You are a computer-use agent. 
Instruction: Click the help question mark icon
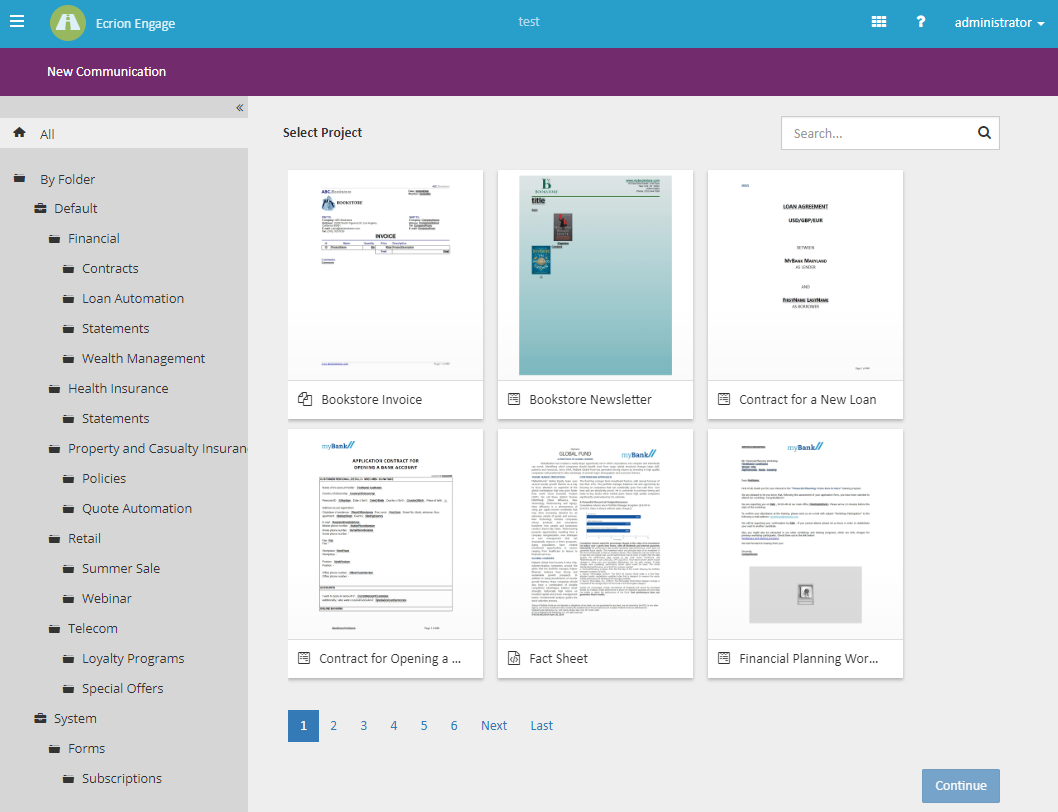point(920,21)
